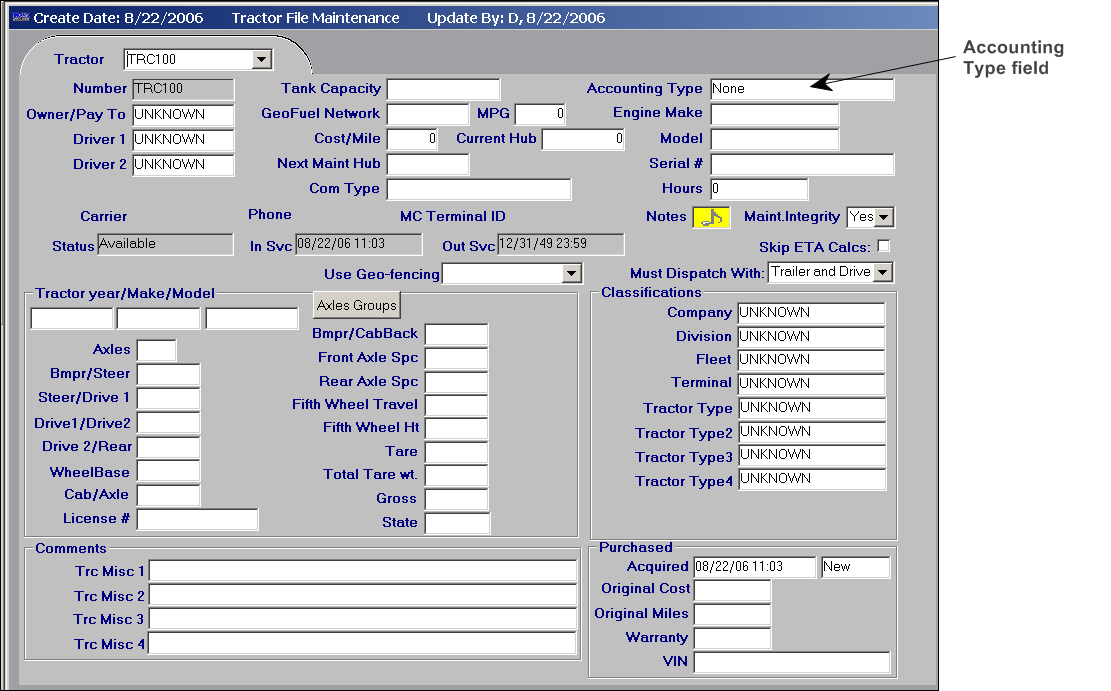Click the Tare field
The height and width of the screenshot is (691, 1111).
point(456,452)
